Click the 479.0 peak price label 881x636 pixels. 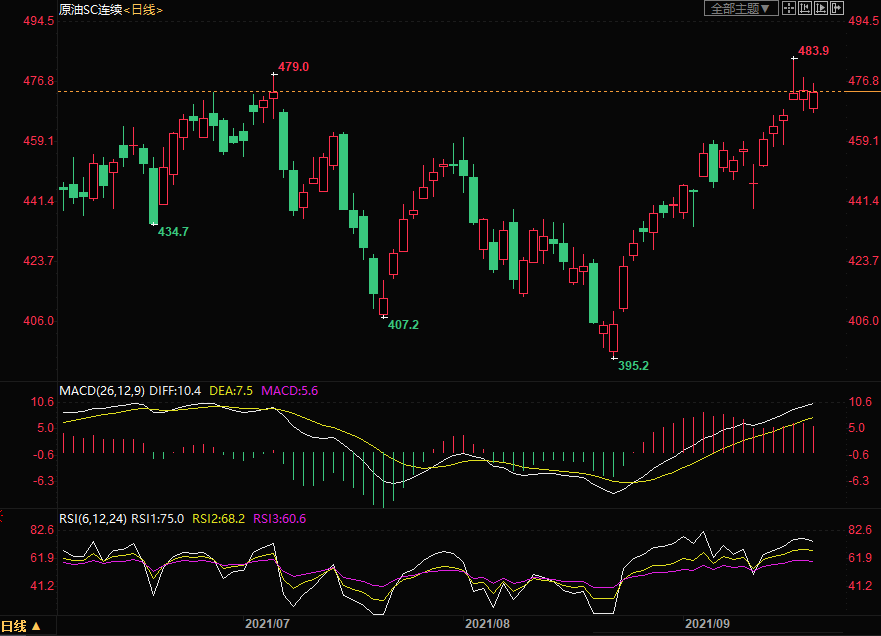[293, 66]
